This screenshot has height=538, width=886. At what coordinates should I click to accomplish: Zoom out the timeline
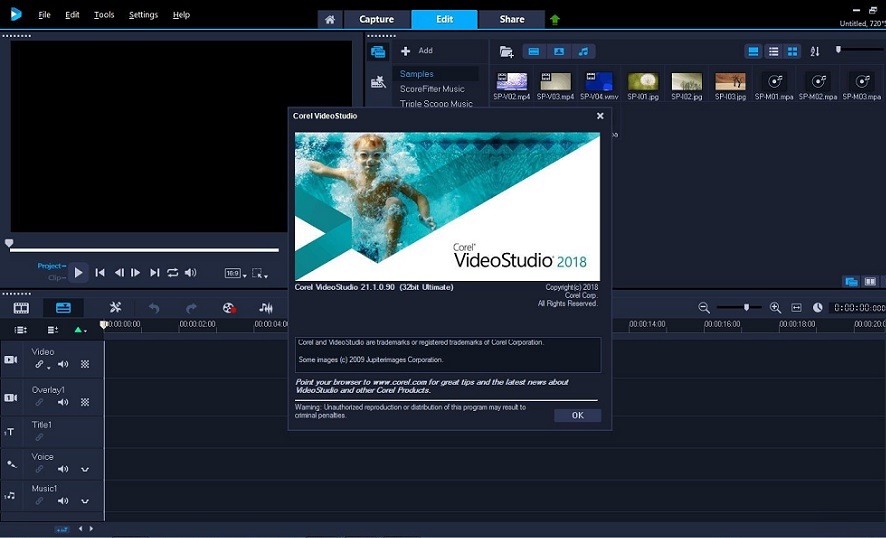click(x=703, y=308)
